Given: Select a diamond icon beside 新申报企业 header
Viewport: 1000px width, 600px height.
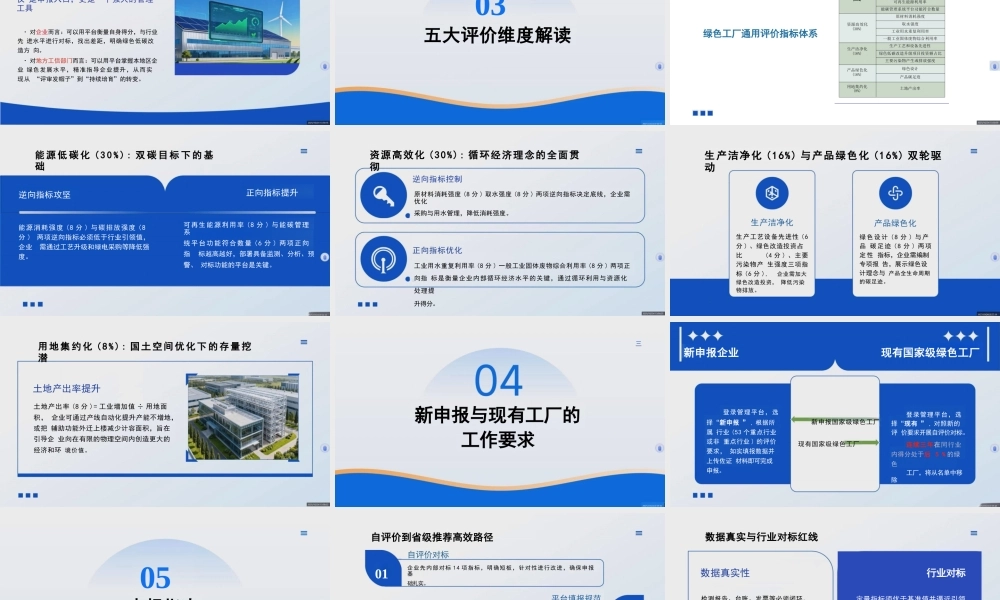Looking at the screenshot, I should click(x=704, y=335).
